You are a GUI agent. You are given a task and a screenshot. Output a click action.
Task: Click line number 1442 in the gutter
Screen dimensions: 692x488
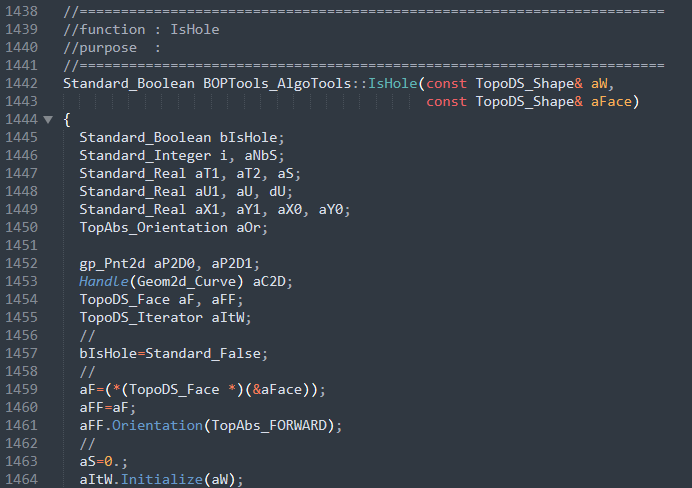pos(20,83)
